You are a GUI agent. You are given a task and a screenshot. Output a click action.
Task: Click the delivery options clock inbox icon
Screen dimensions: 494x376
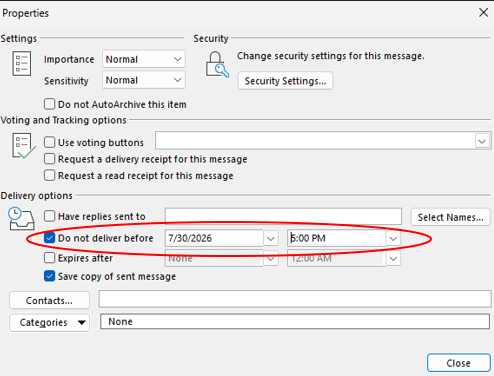point(21,219)
